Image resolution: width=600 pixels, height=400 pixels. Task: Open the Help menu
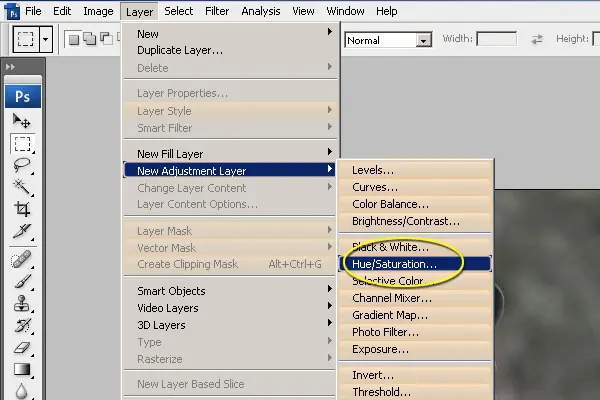[x=386, y=11]
